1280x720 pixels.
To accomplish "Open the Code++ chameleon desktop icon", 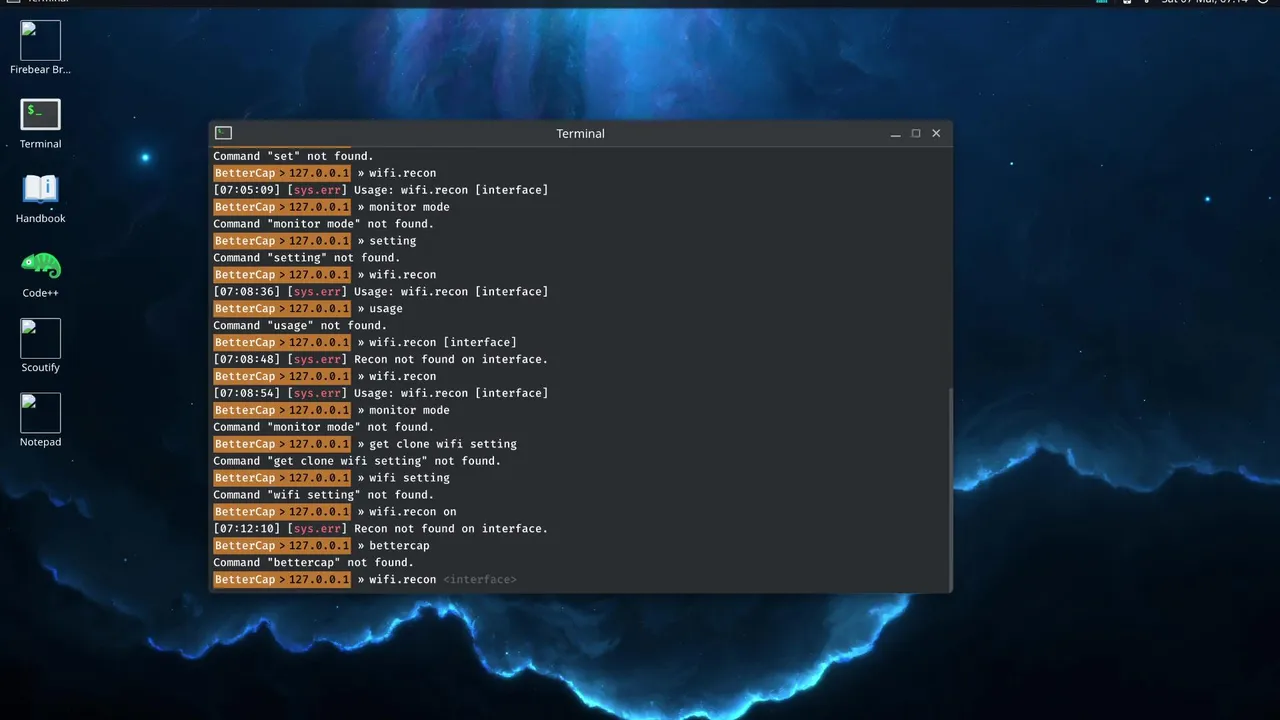I will point(40,265).
